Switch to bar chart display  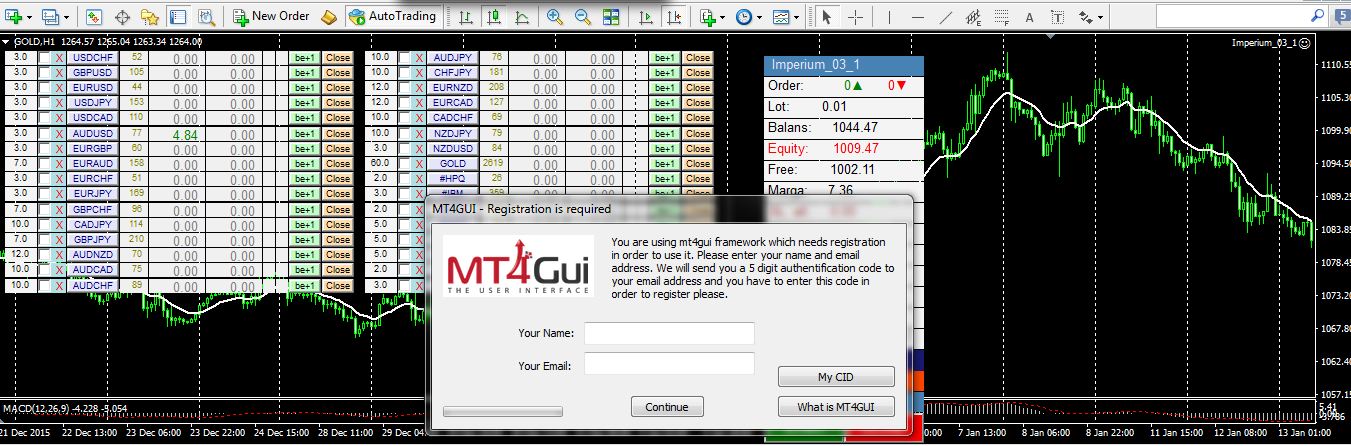coord(466,17)
